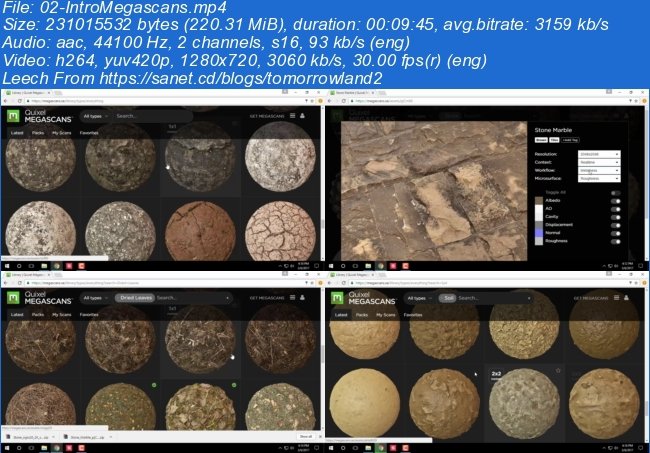Click Task View icon in Stone Marble taskbar

[356, 266]
